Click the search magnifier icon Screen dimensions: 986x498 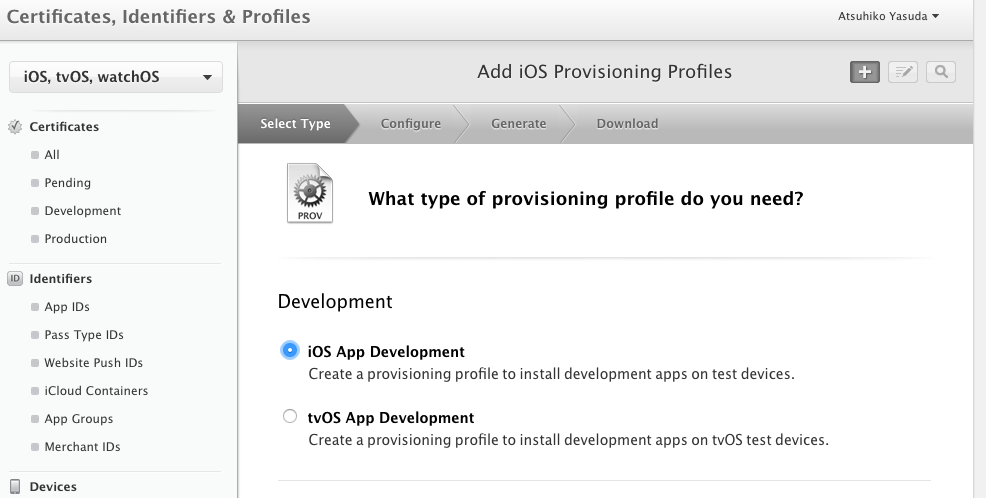pos(941,72)
